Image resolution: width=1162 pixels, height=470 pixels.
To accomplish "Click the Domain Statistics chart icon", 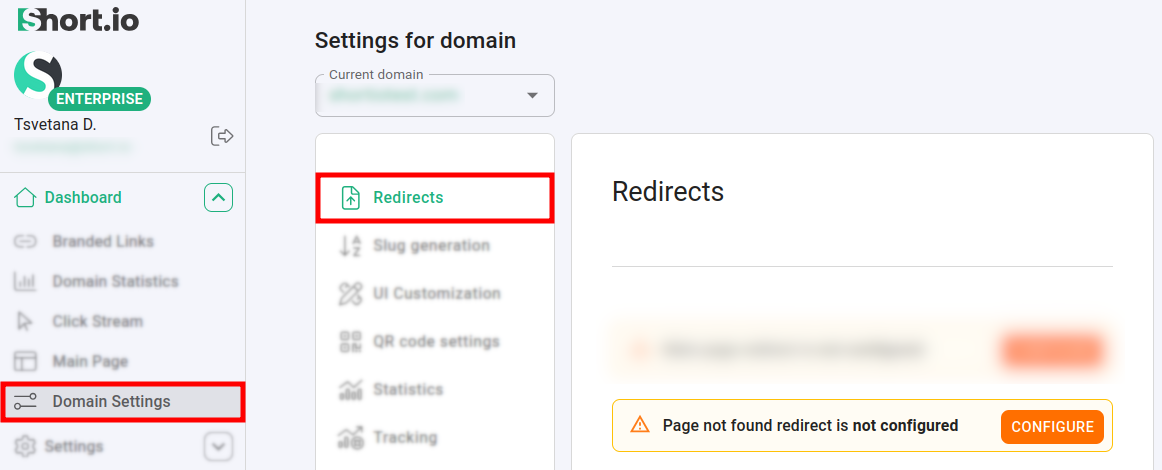I will (x=25, y=282).
